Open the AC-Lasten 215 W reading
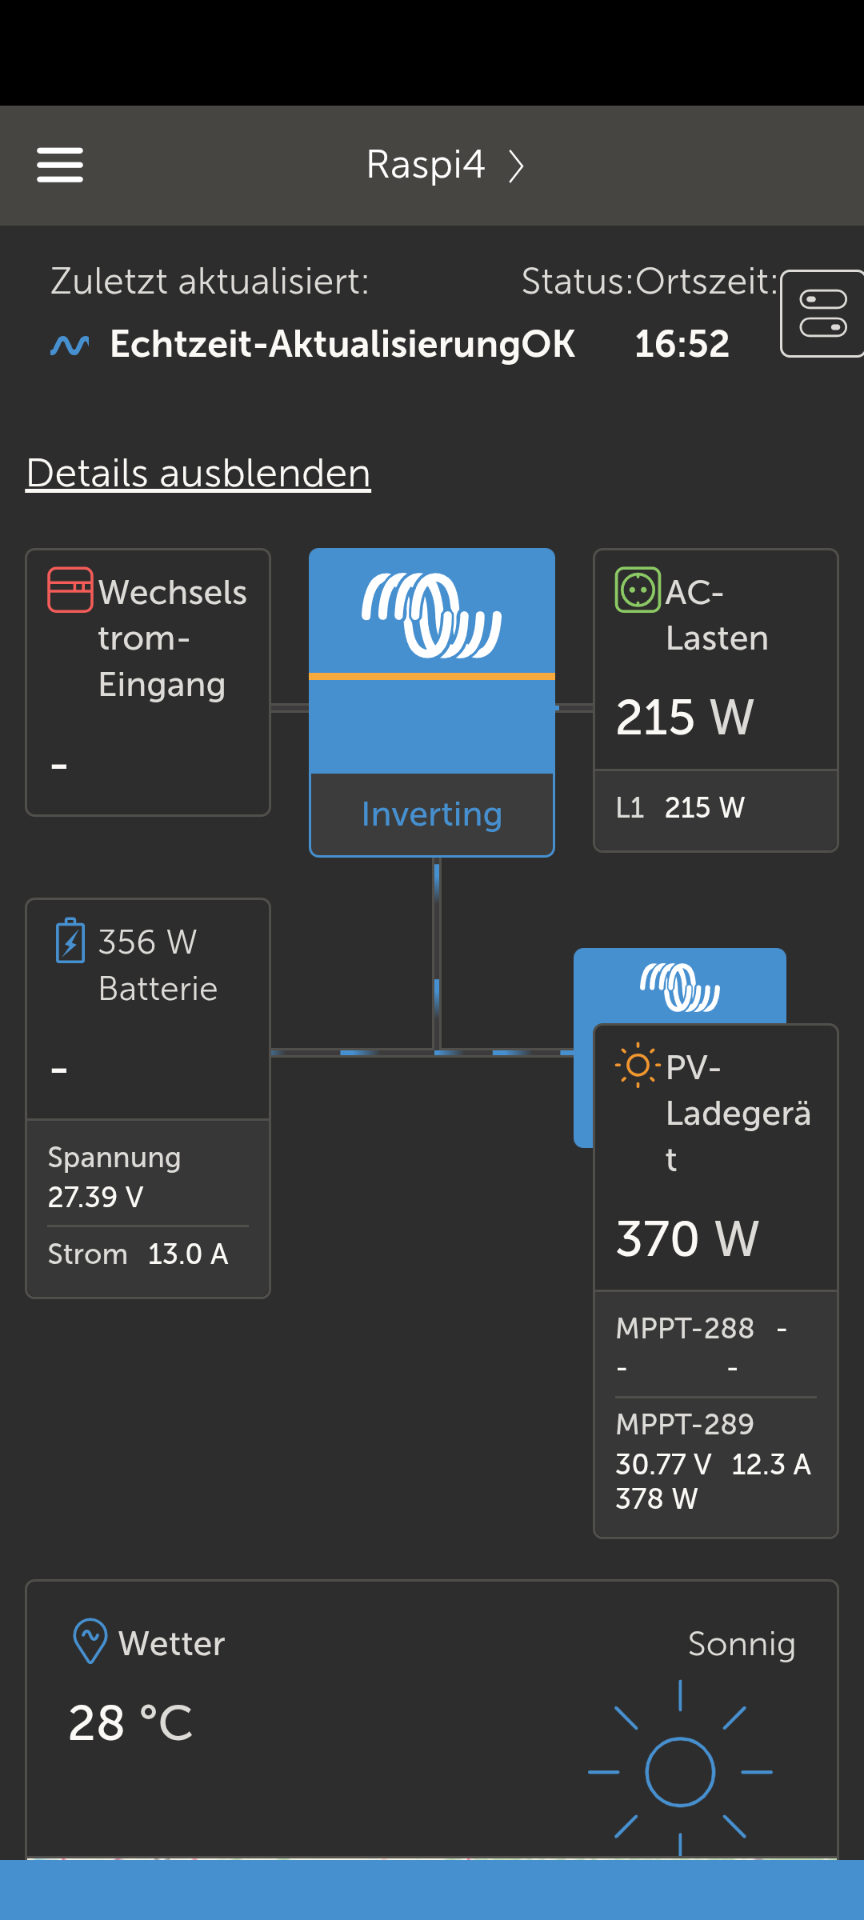864x1920 pixels. 685,717
